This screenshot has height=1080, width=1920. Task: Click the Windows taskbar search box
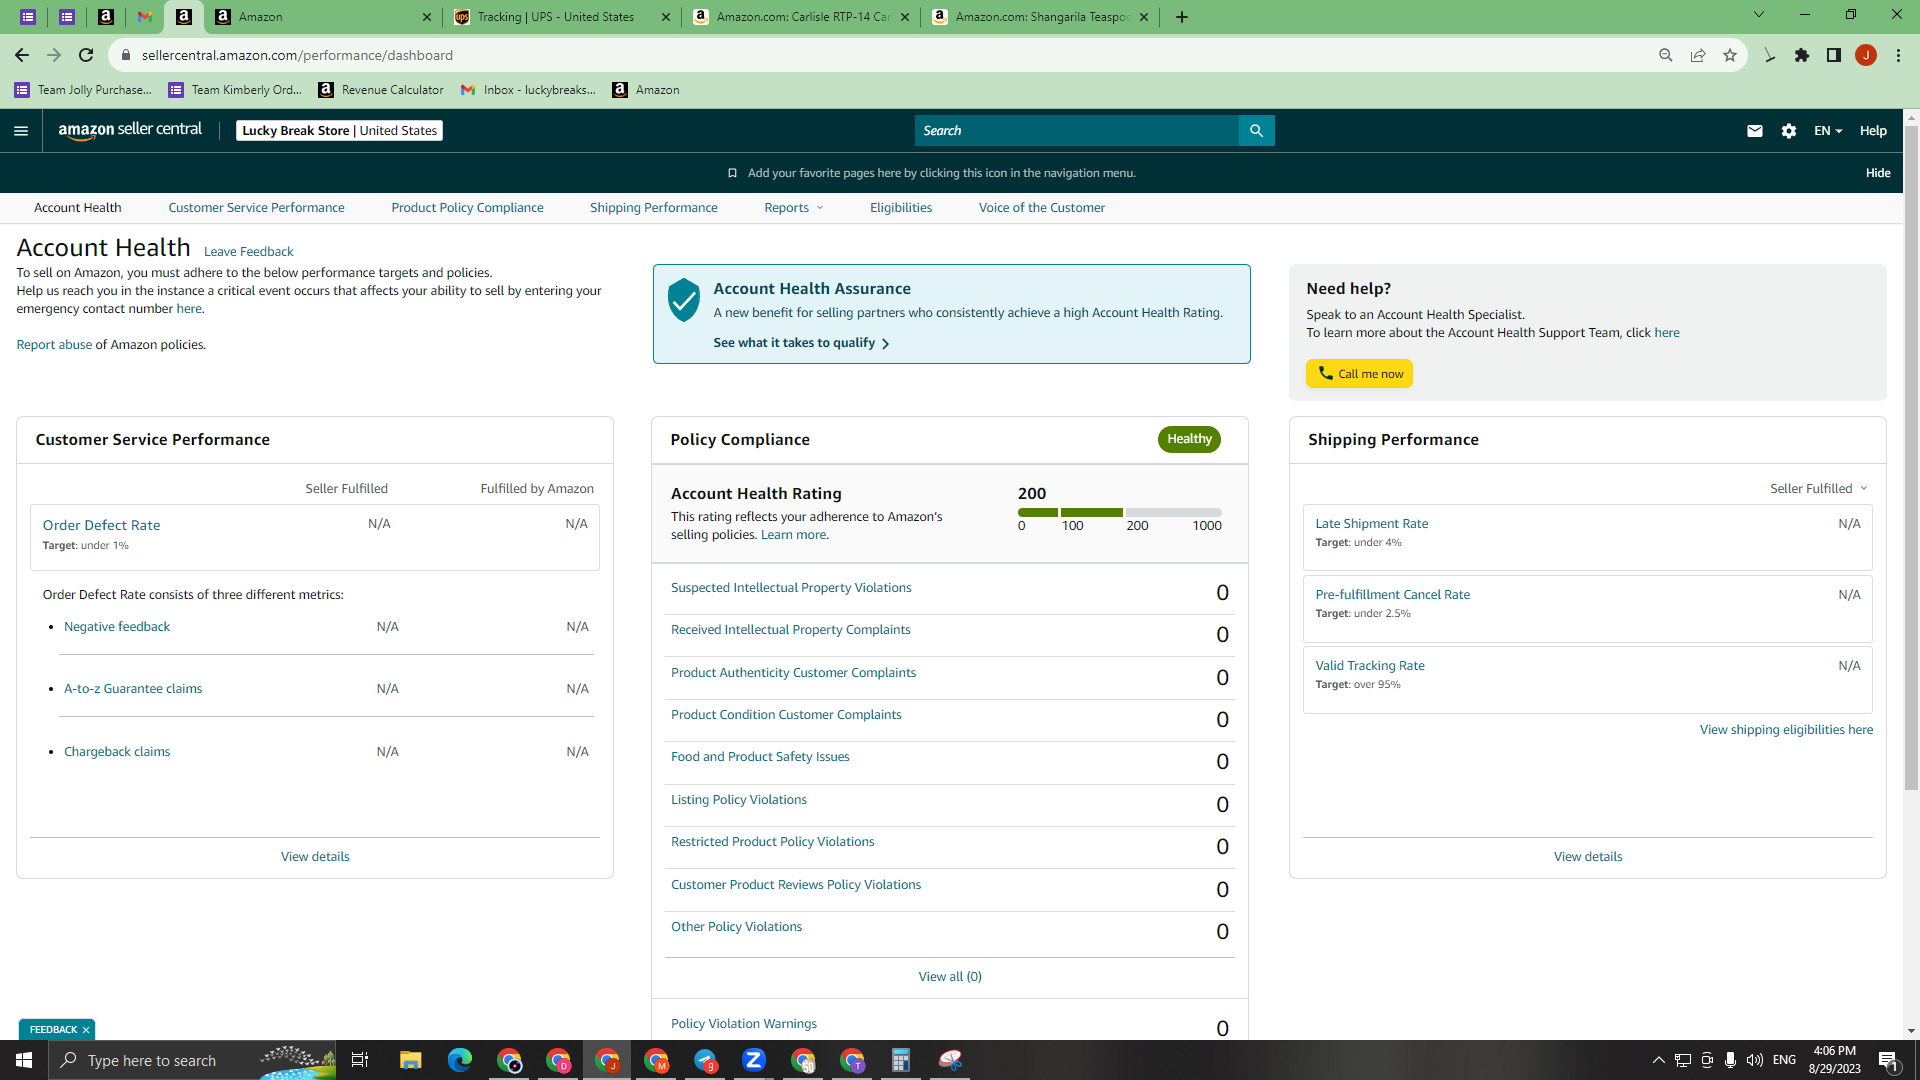click(192, 1060)
